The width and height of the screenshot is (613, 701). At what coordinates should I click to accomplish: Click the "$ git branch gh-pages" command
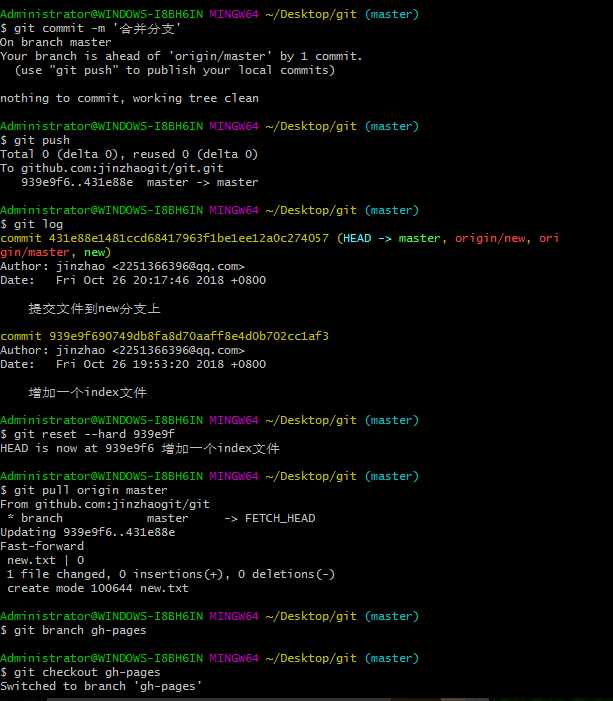coord(73,630)
